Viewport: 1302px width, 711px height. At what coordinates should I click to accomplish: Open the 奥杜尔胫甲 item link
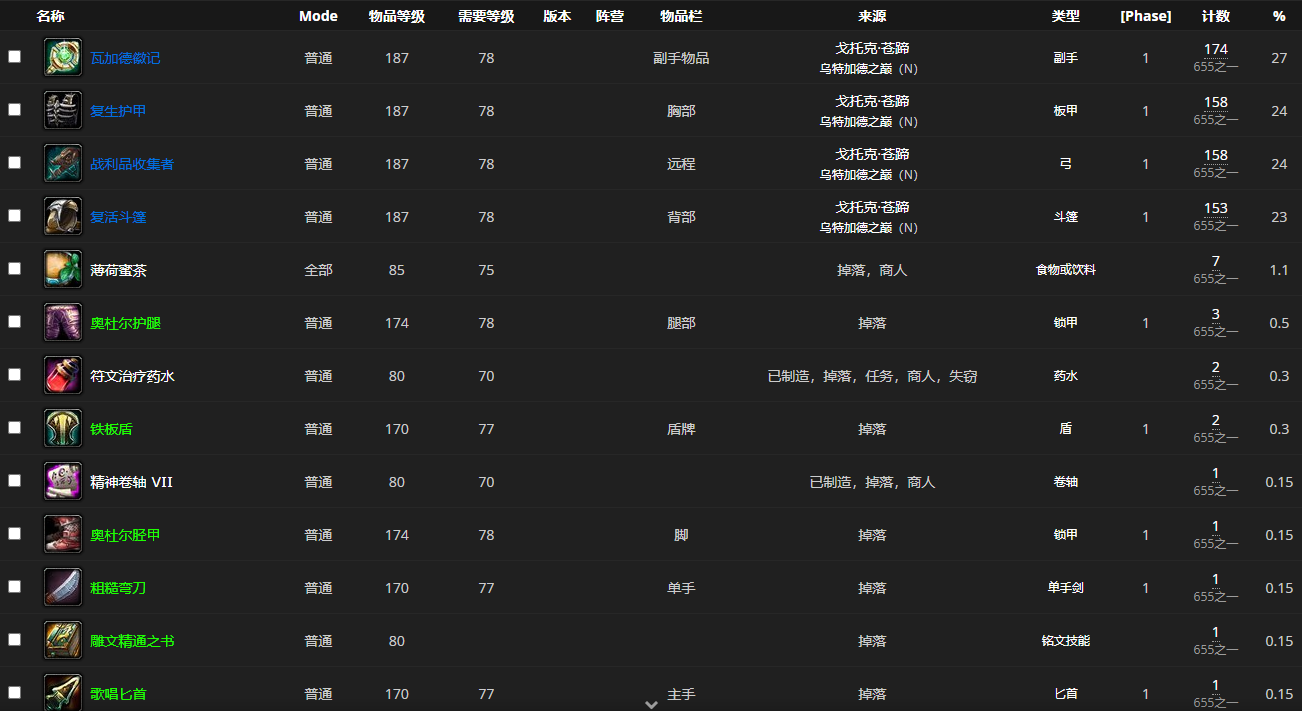pyautogui.click(x=125, y=535)
